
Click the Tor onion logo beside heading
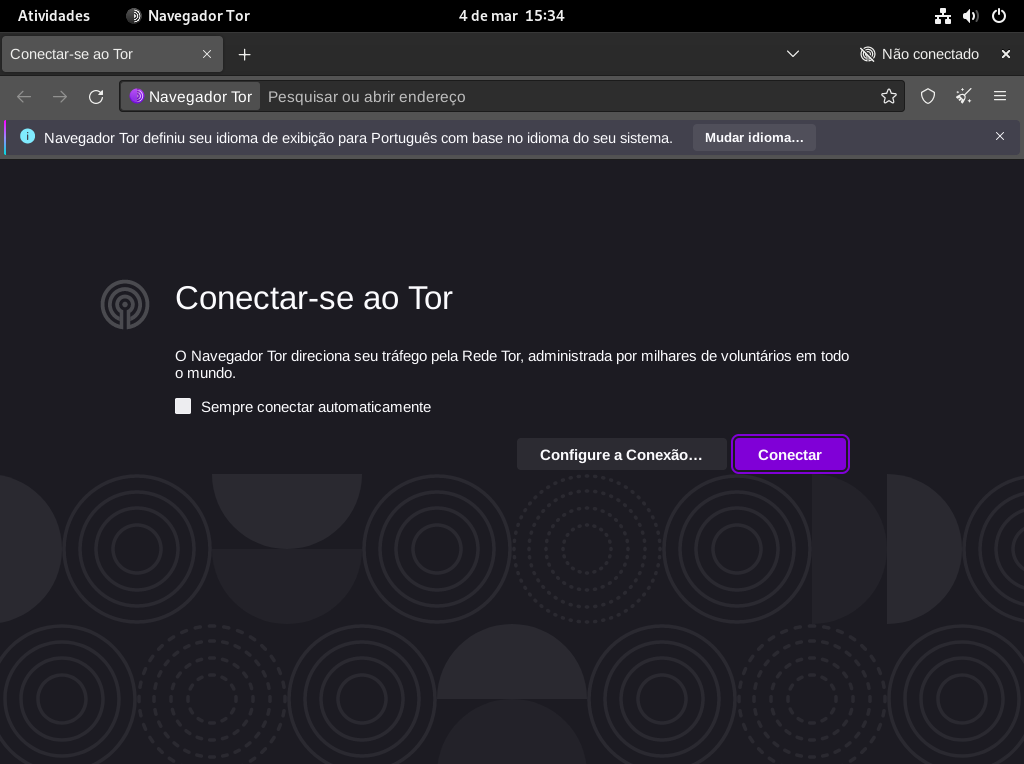coord(125,304)
